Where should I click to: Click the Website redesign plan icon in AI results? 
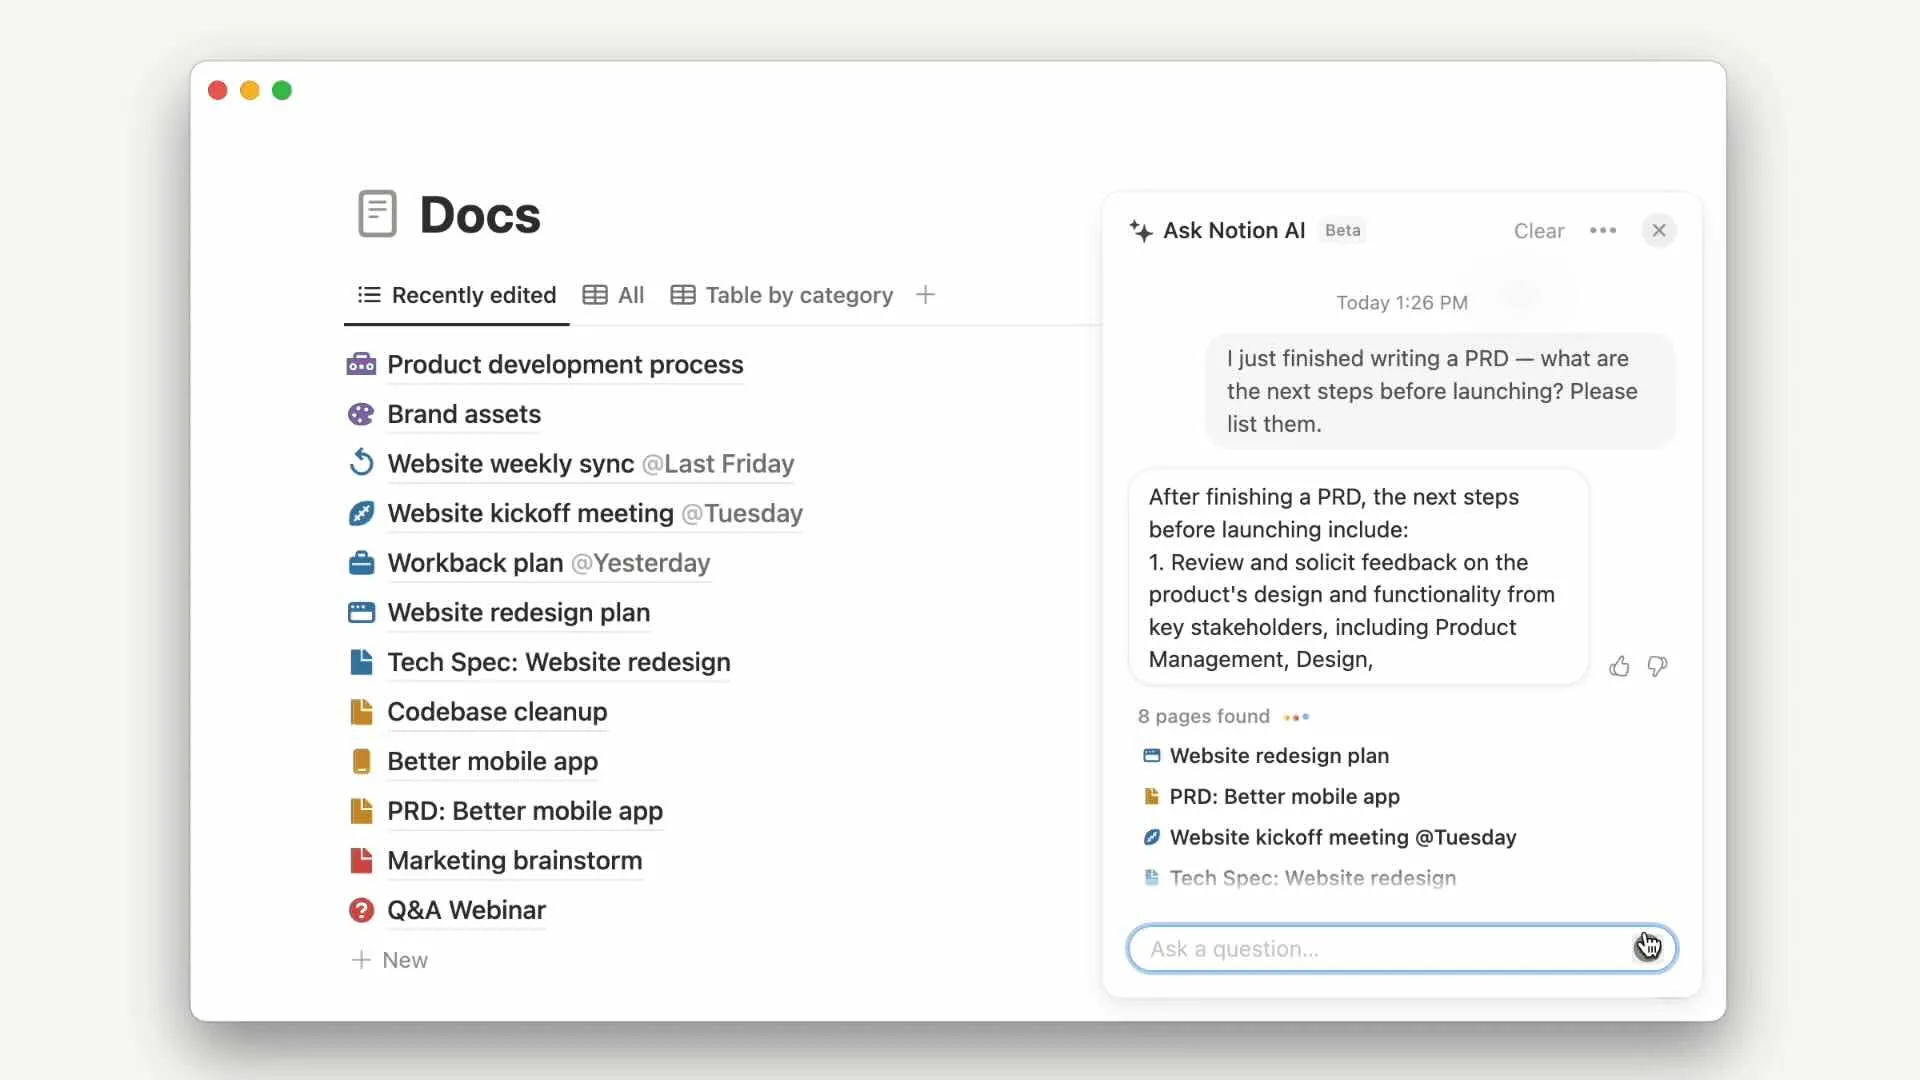(1152, 756)
